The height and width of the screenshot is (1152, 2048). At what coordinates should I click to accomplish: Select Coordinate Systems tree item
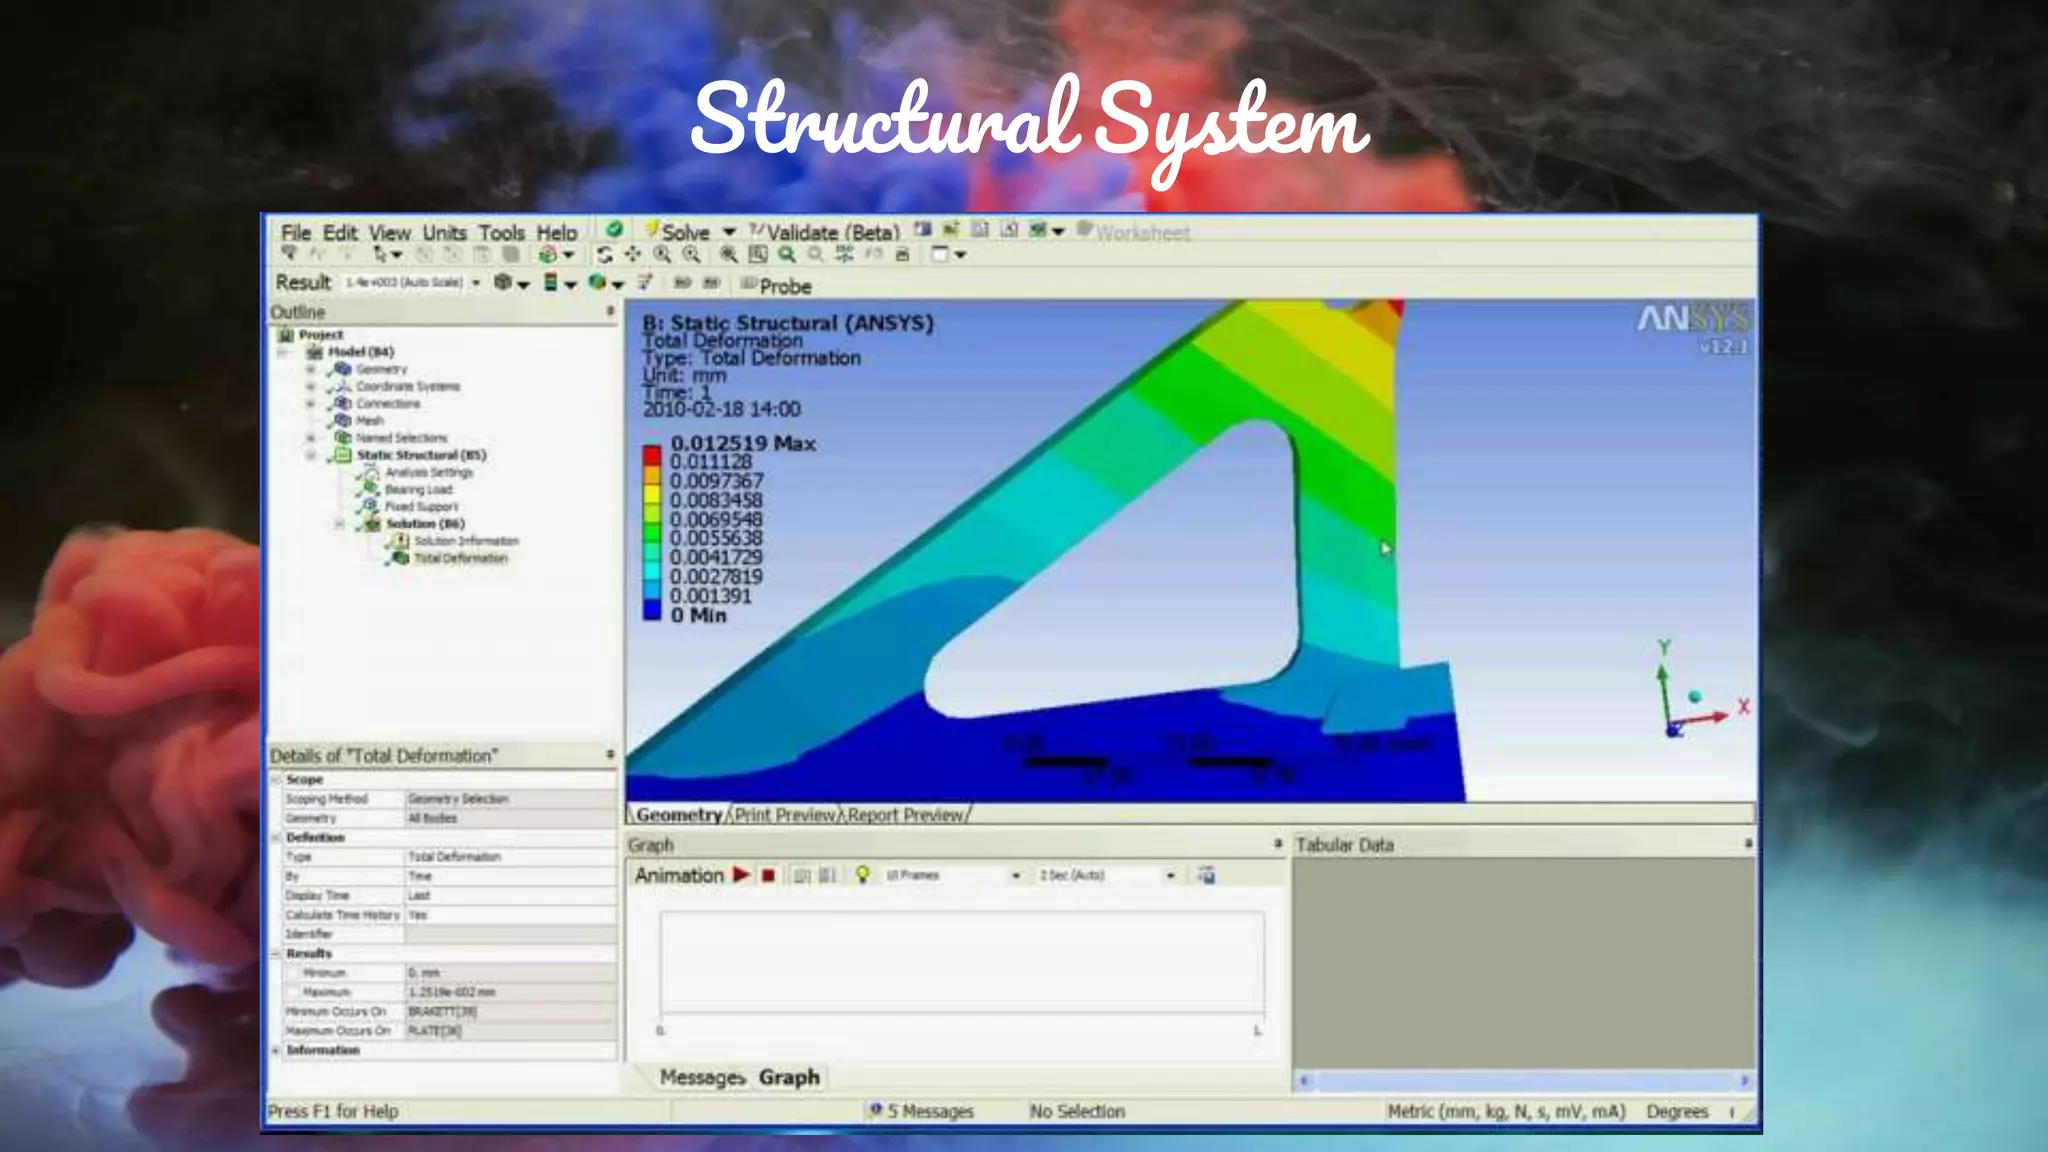point(408,386)
